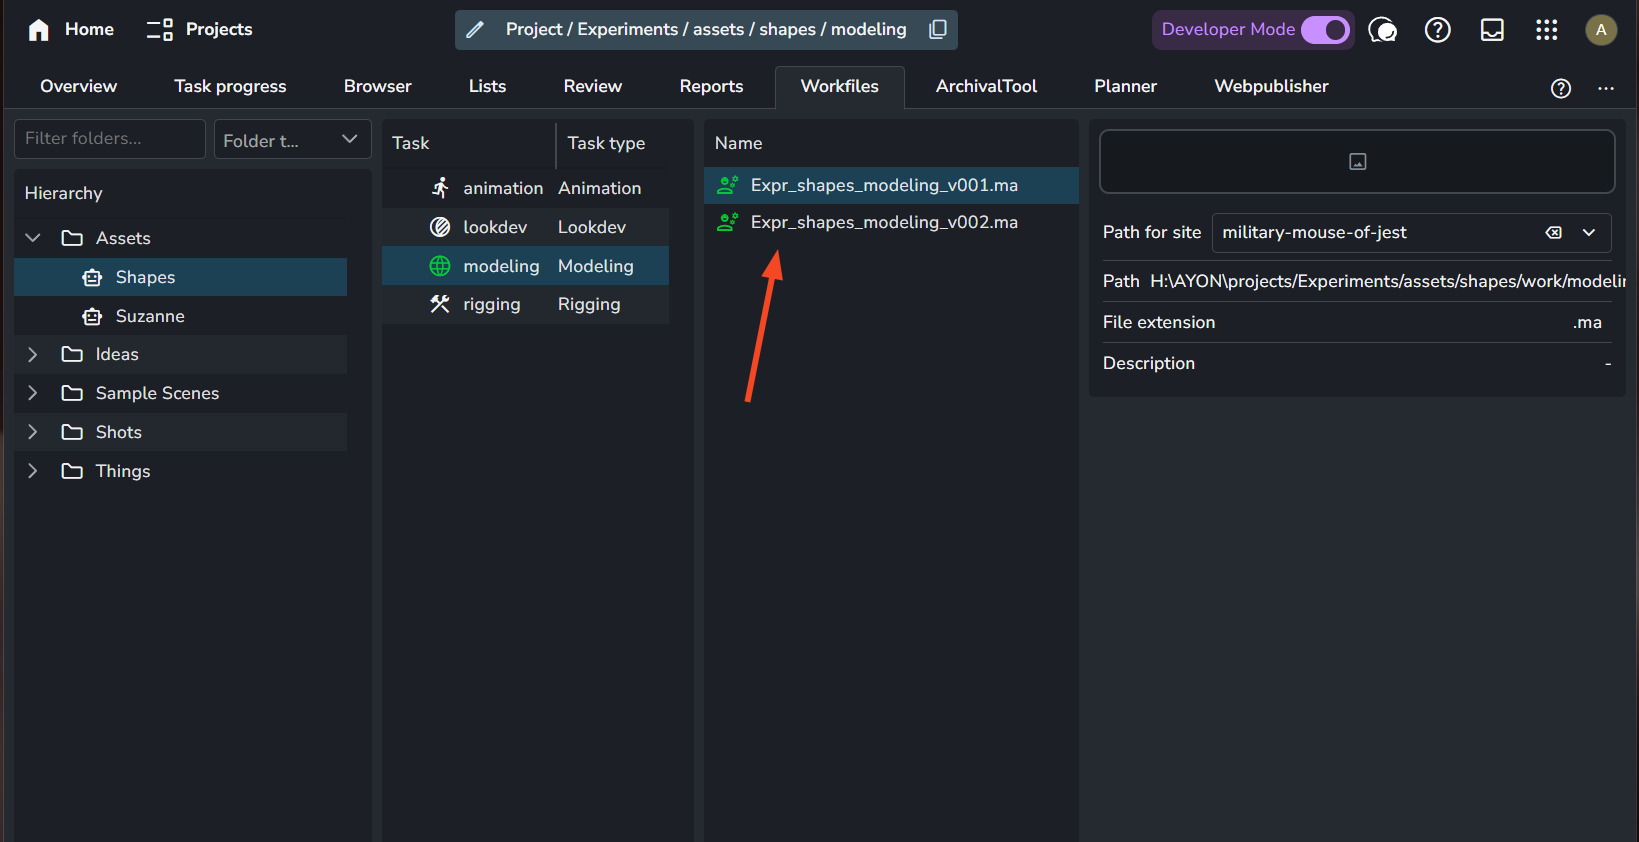This screenshot has height=842, width=1639.
Task: Select the Shapes tree item
Action: [181, 277]
